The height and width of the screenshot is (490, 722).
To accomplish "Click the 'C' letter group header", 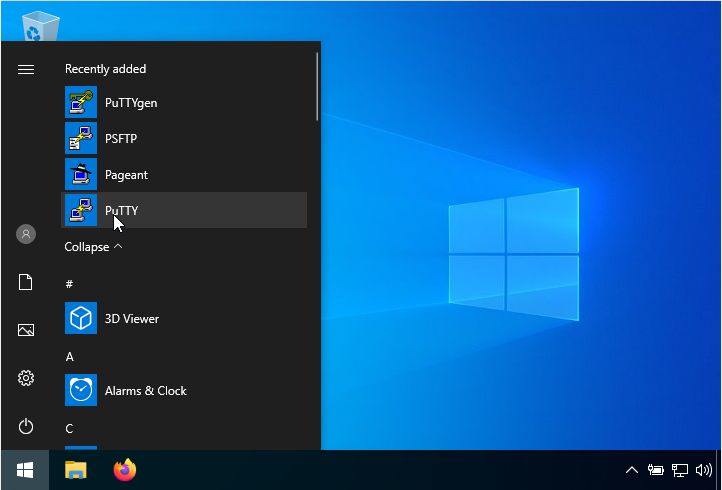I will [70, 429].
